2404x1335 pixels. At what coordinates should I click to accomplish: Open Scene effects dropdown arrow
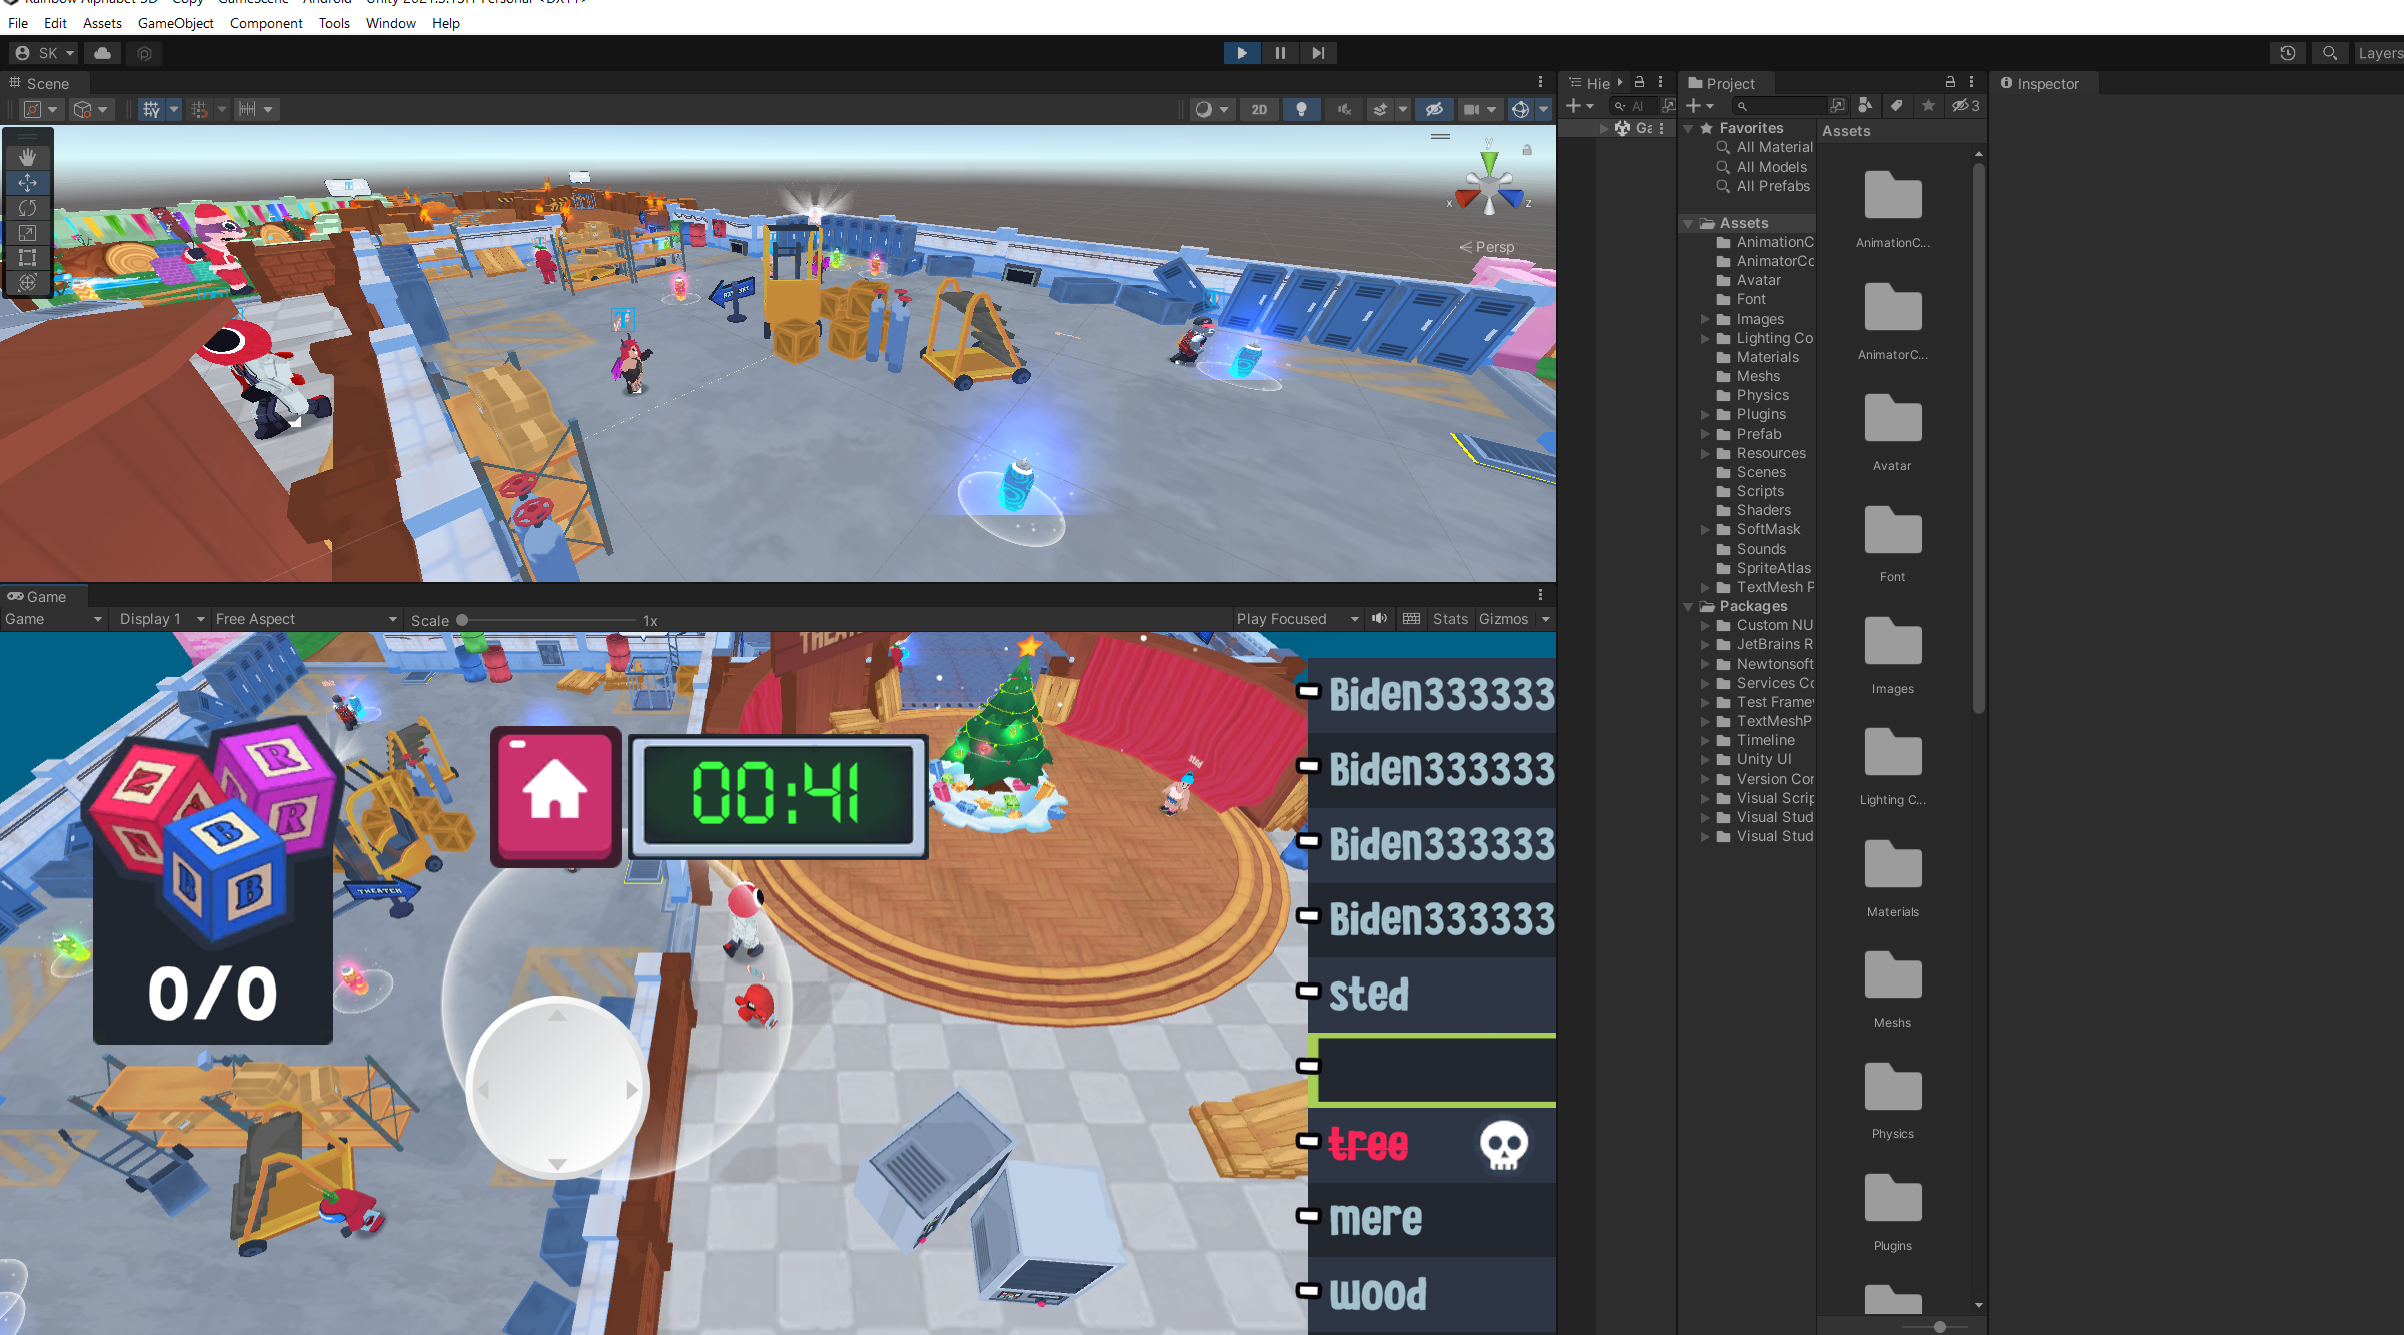click(x=1402, y=109)
